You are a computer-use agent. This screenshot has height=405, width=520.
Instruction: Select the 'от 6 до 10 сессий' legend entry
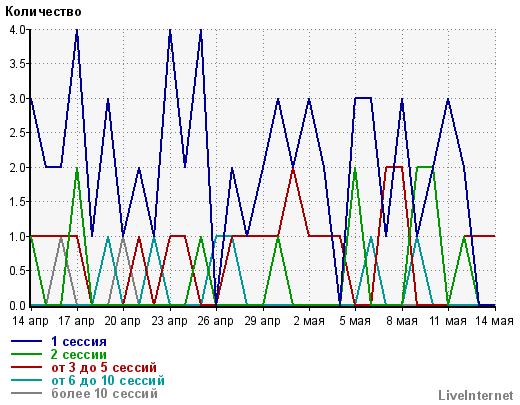[108, 380]
